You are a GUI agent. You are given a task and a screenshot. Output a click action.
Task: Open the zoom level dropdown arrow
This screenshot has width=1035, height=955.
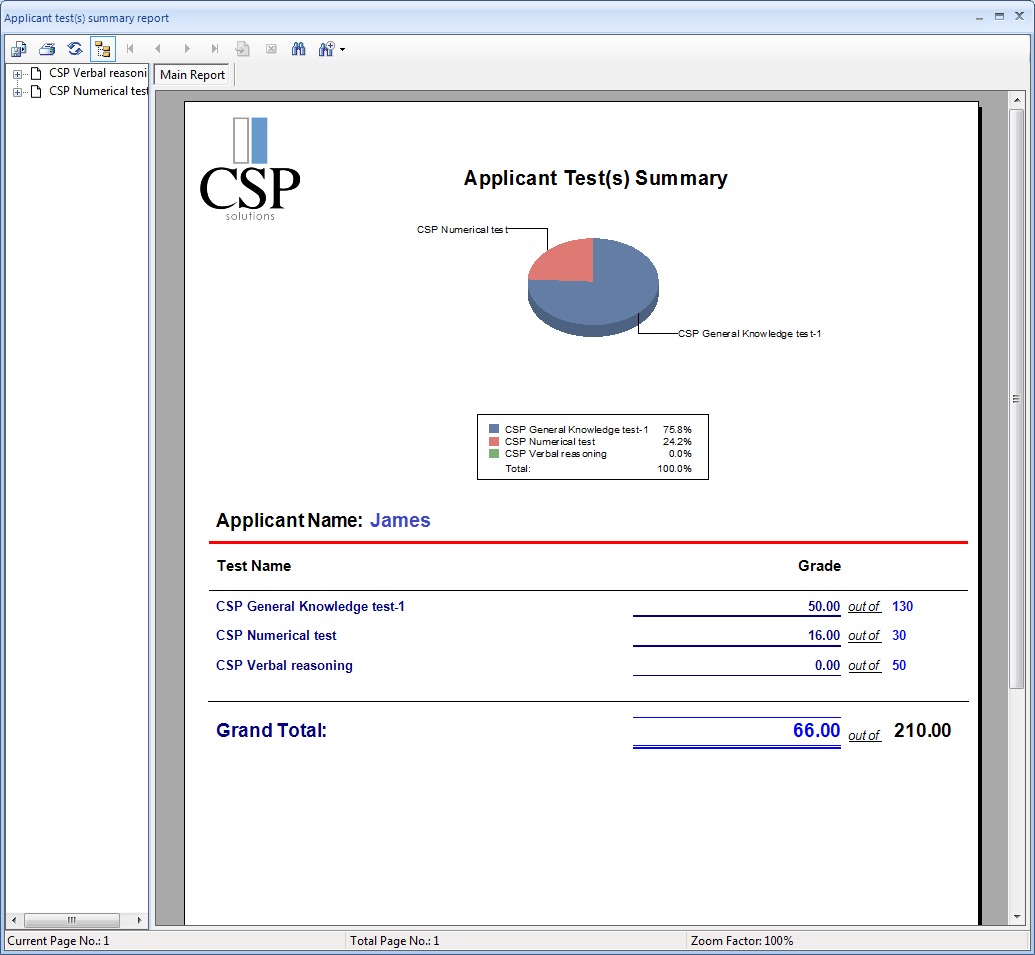pyautogui.click(x=344, y=48)
